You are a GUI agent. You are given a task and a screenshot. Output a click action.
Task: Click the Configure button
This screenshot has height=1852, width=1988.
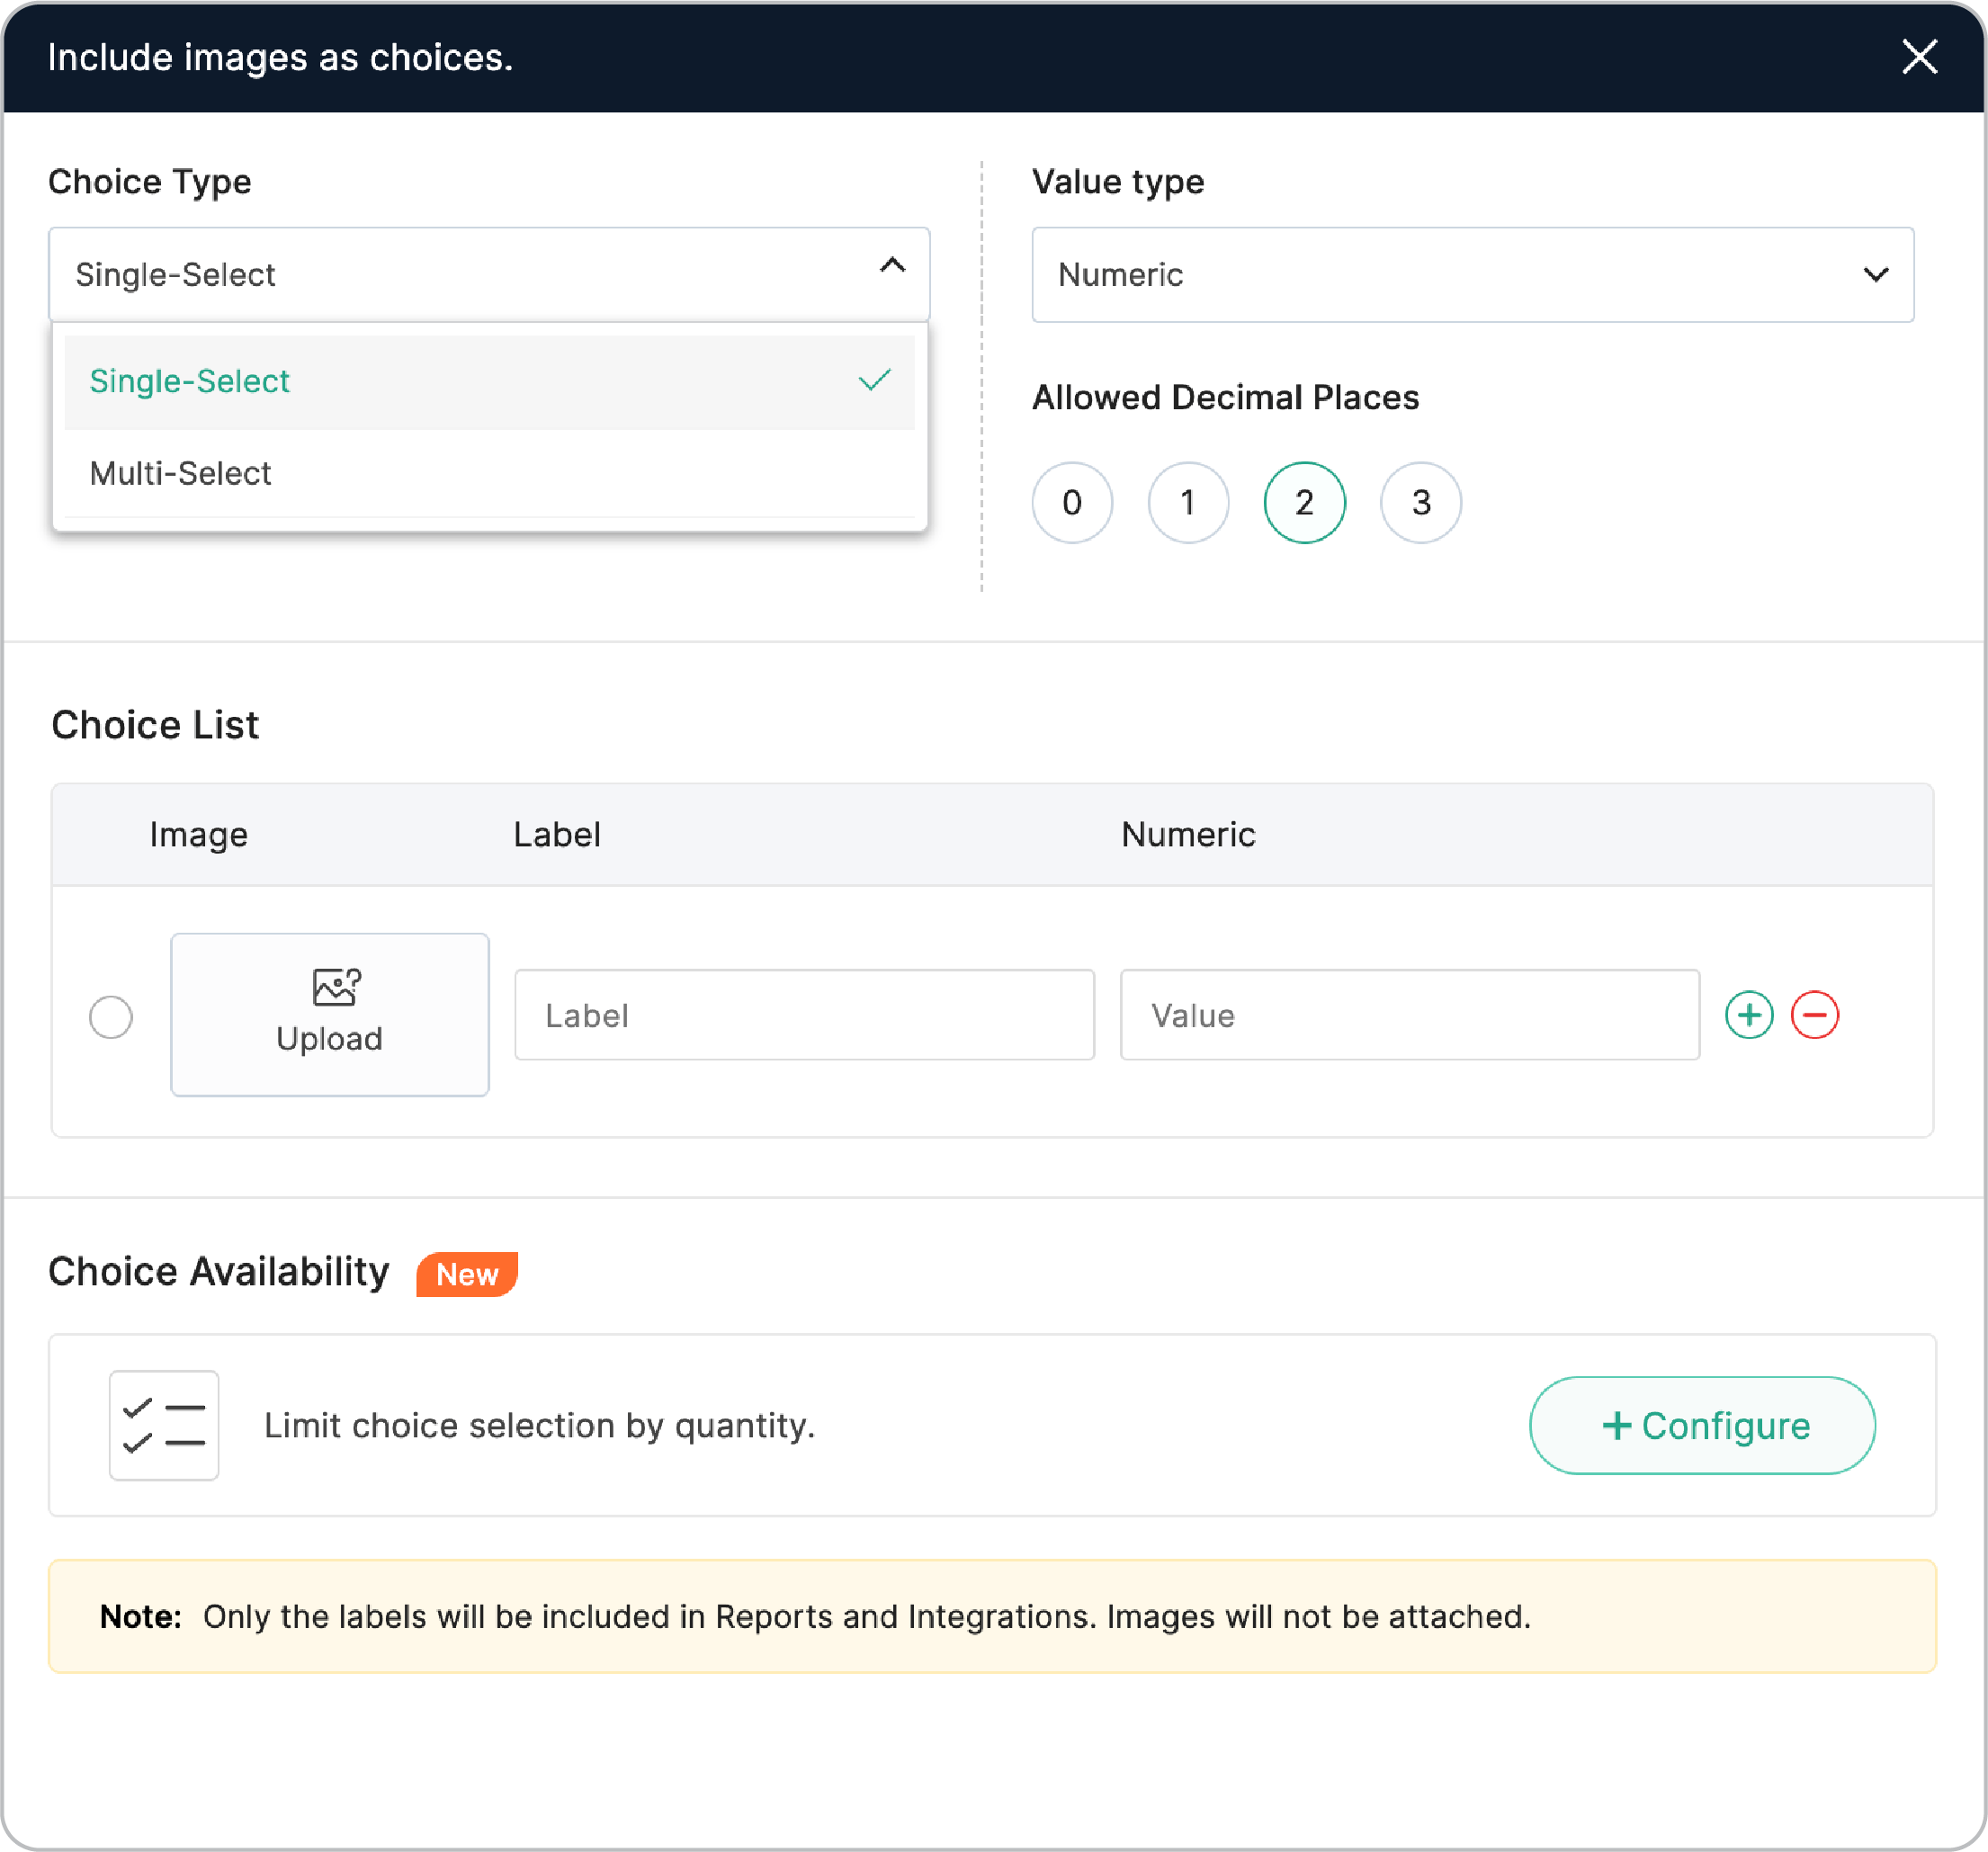click(1702, 1425)
